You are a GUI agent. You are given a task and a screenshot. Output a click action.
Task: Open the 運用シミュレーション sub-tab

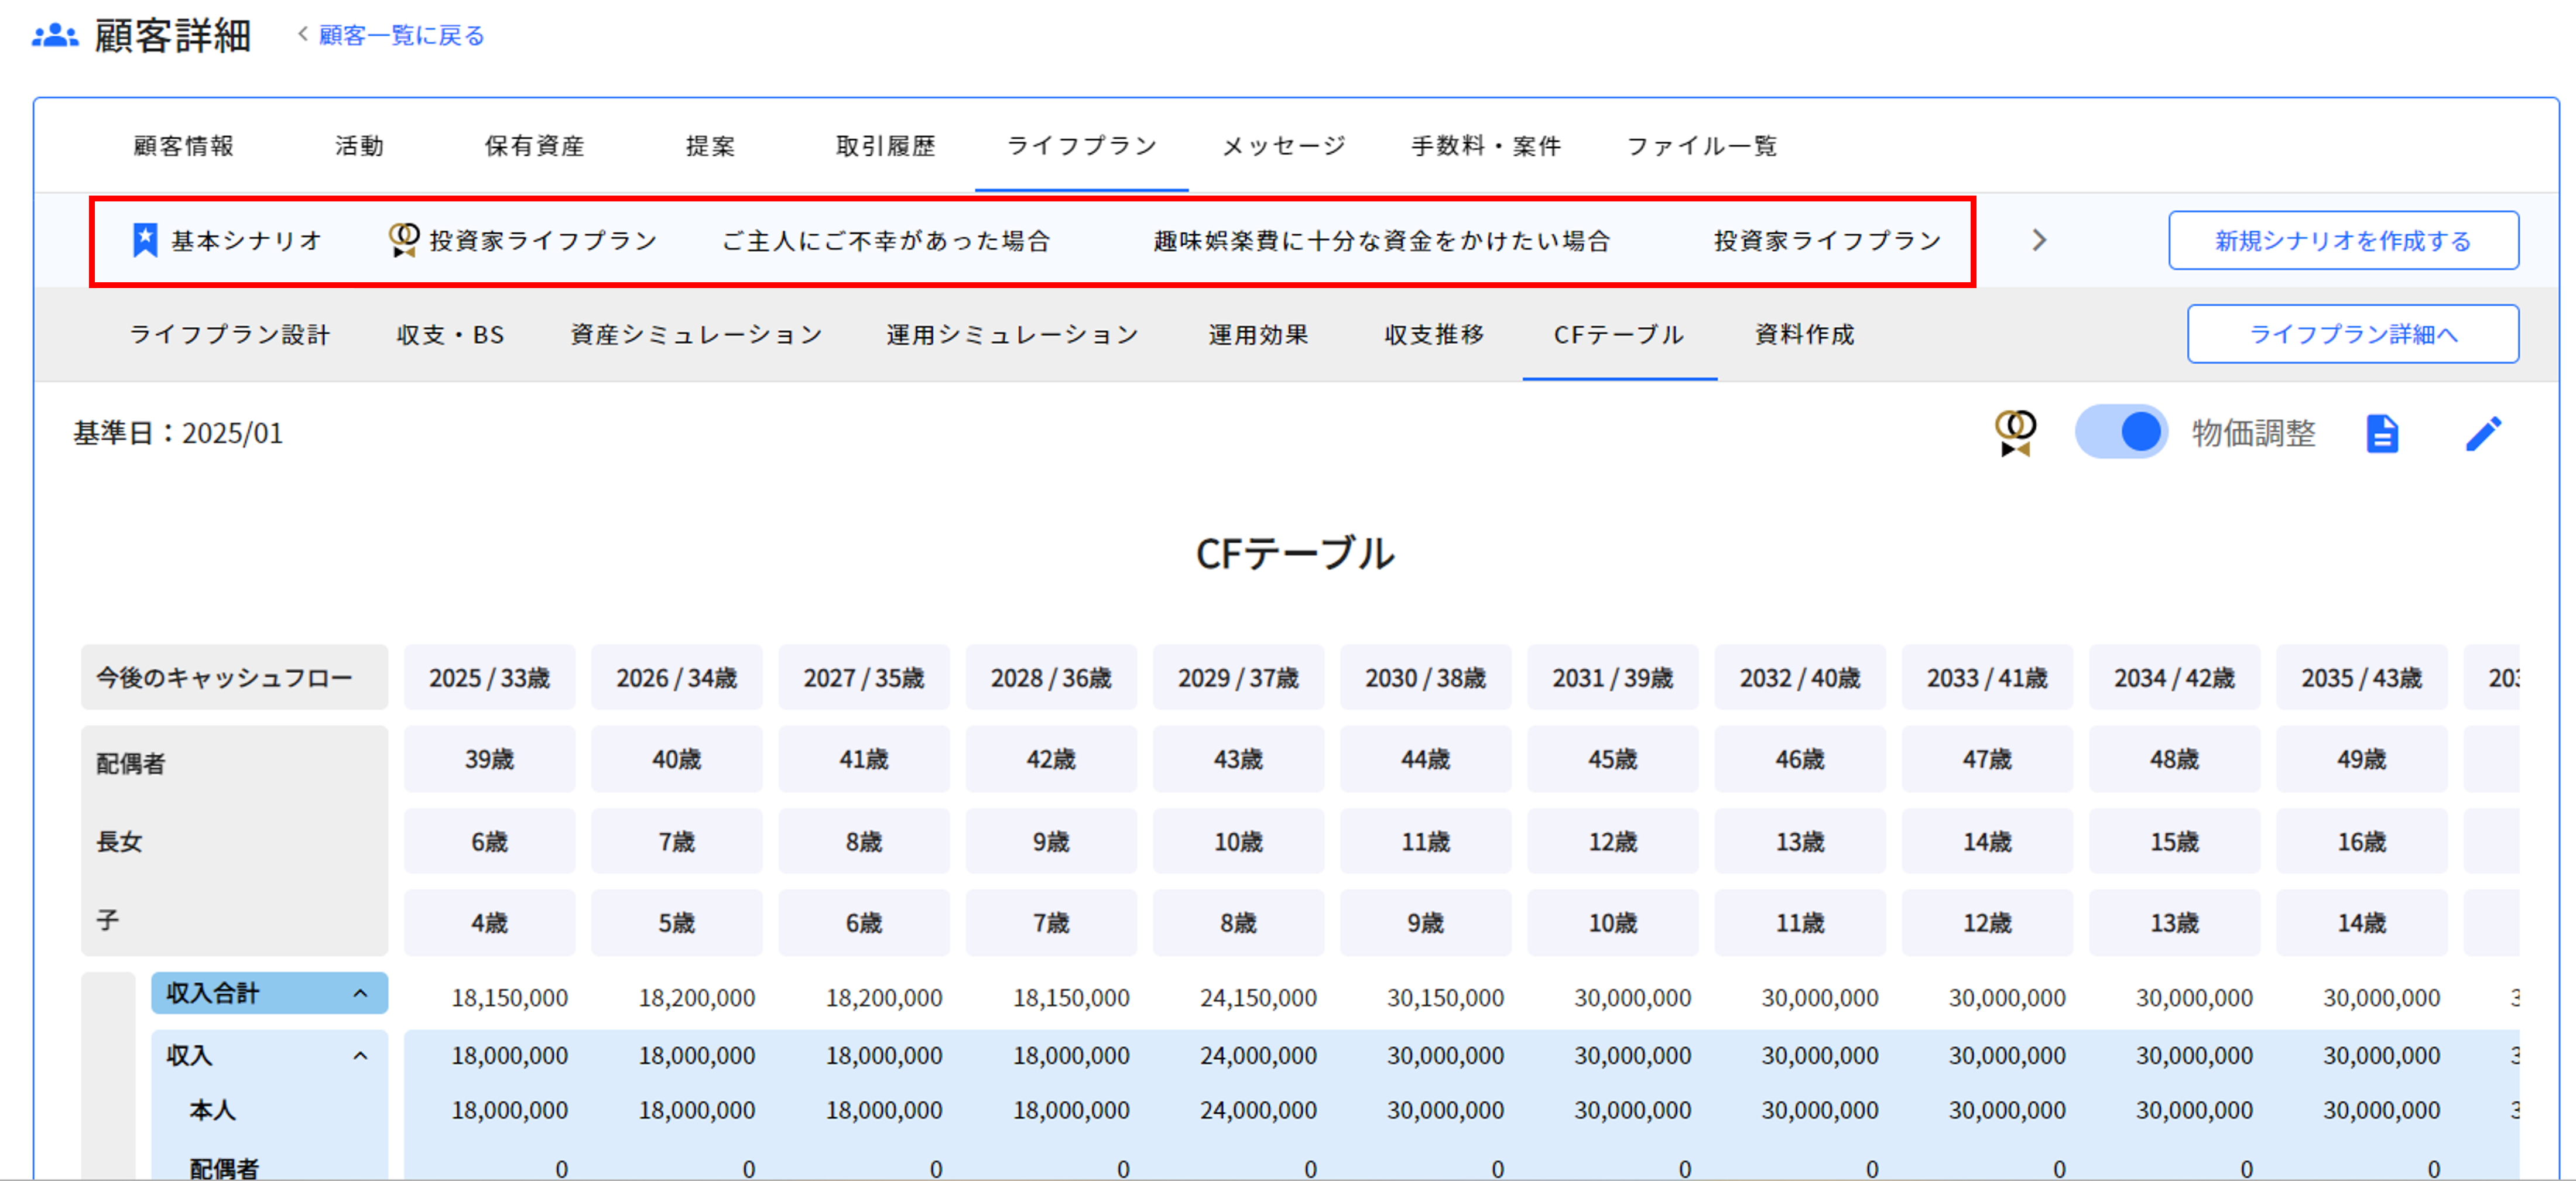(x=1012, y=334)
